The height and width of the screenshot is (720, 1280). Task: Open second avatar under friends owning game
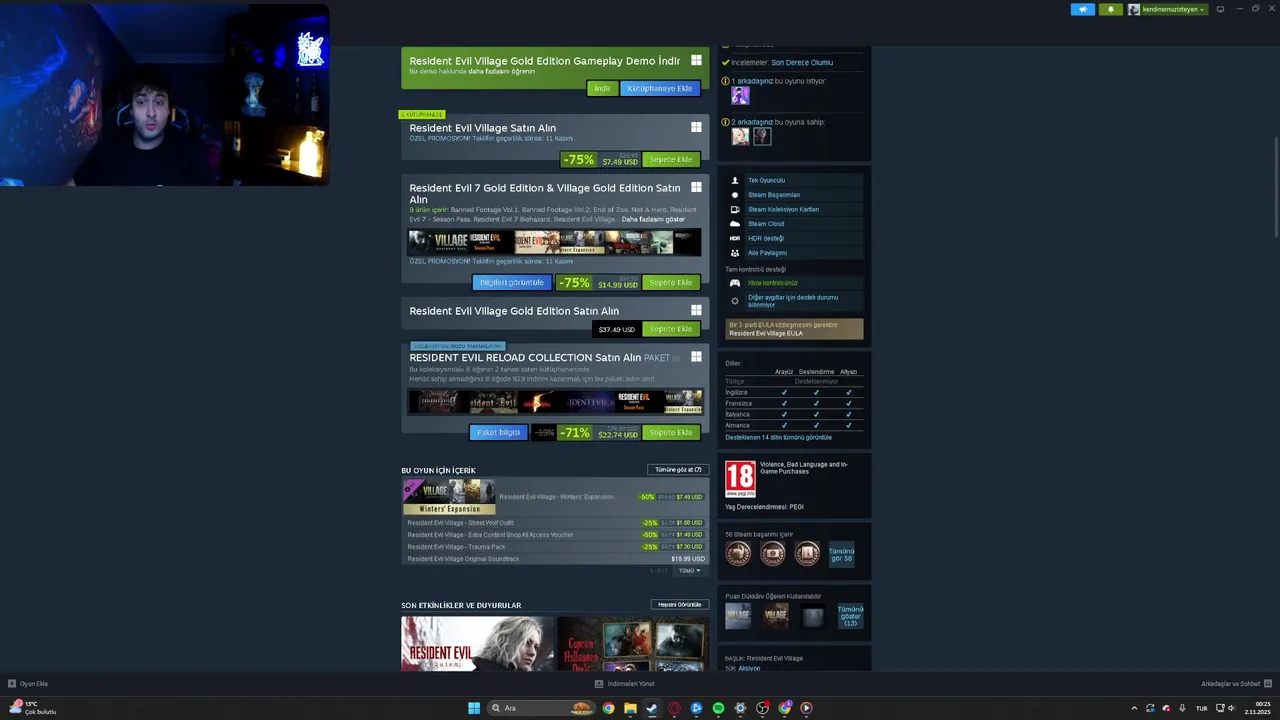[x=762, y=136]
